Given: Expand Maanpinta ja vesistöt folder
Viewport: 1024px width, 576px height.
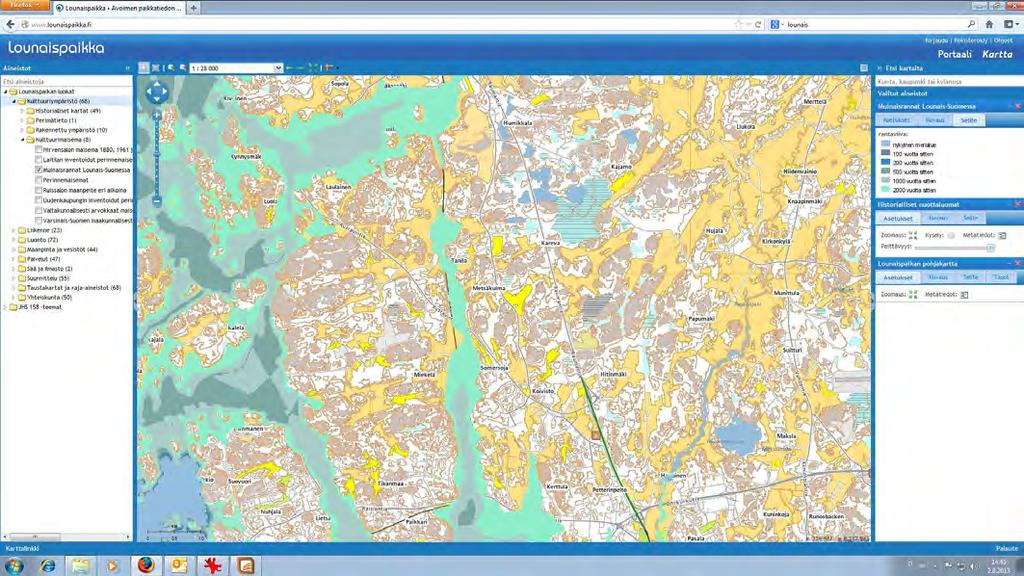Looking at the screenshot, I should click(x=14, y=249).
